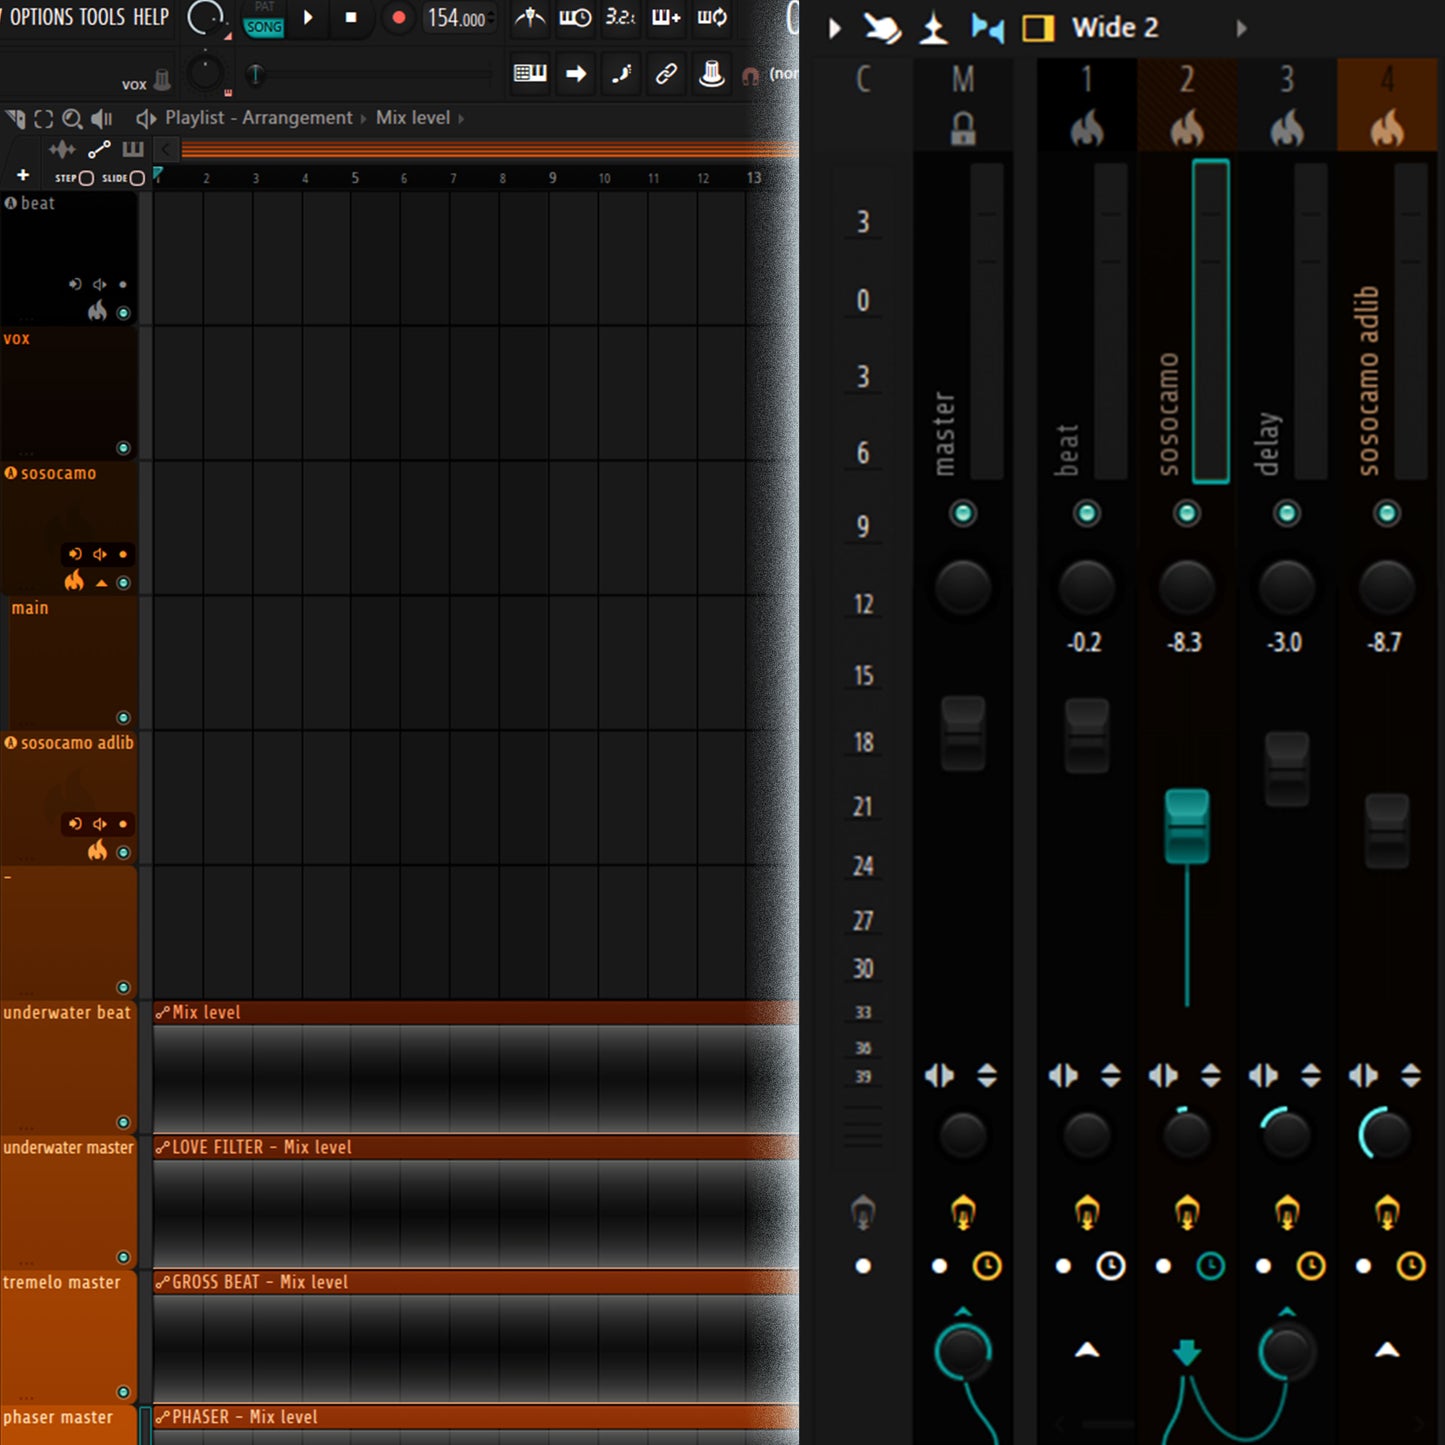Mute the beat playlist track
This screenshot has width=1445, height=1445.
coord(123,313)
